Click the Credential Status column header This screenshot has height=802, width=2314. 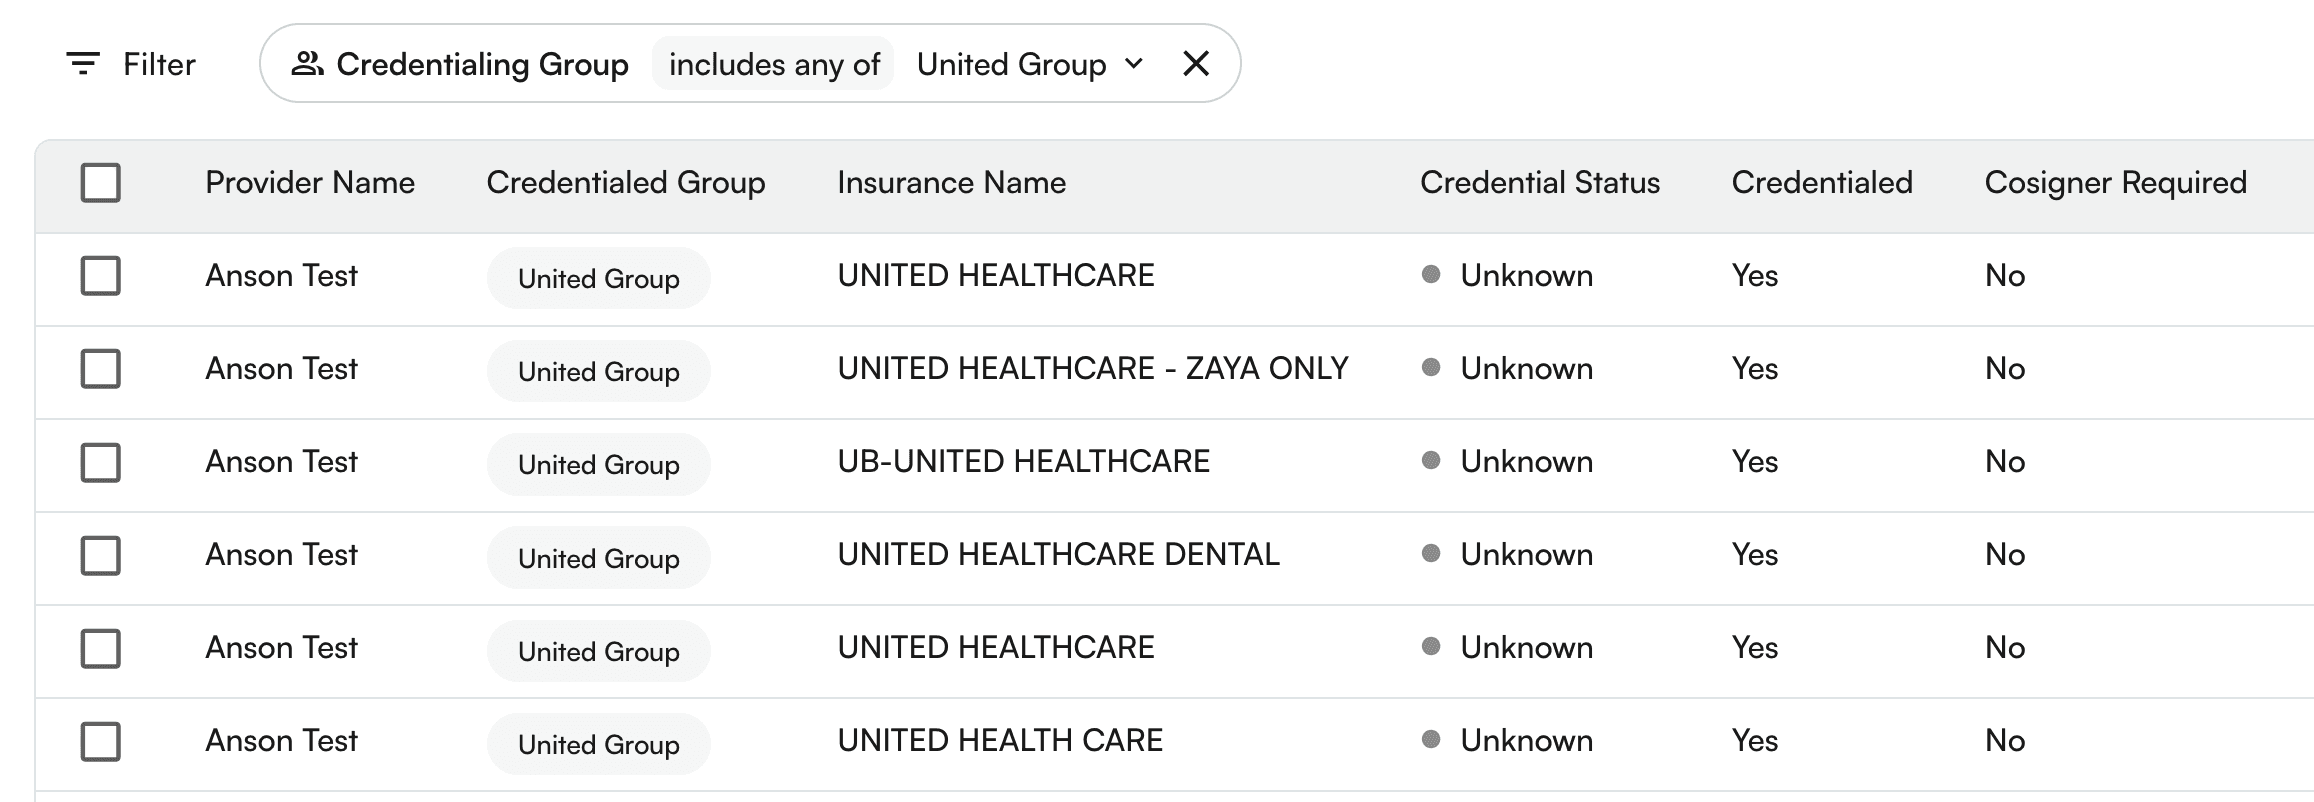click(x=1539, y=183)
